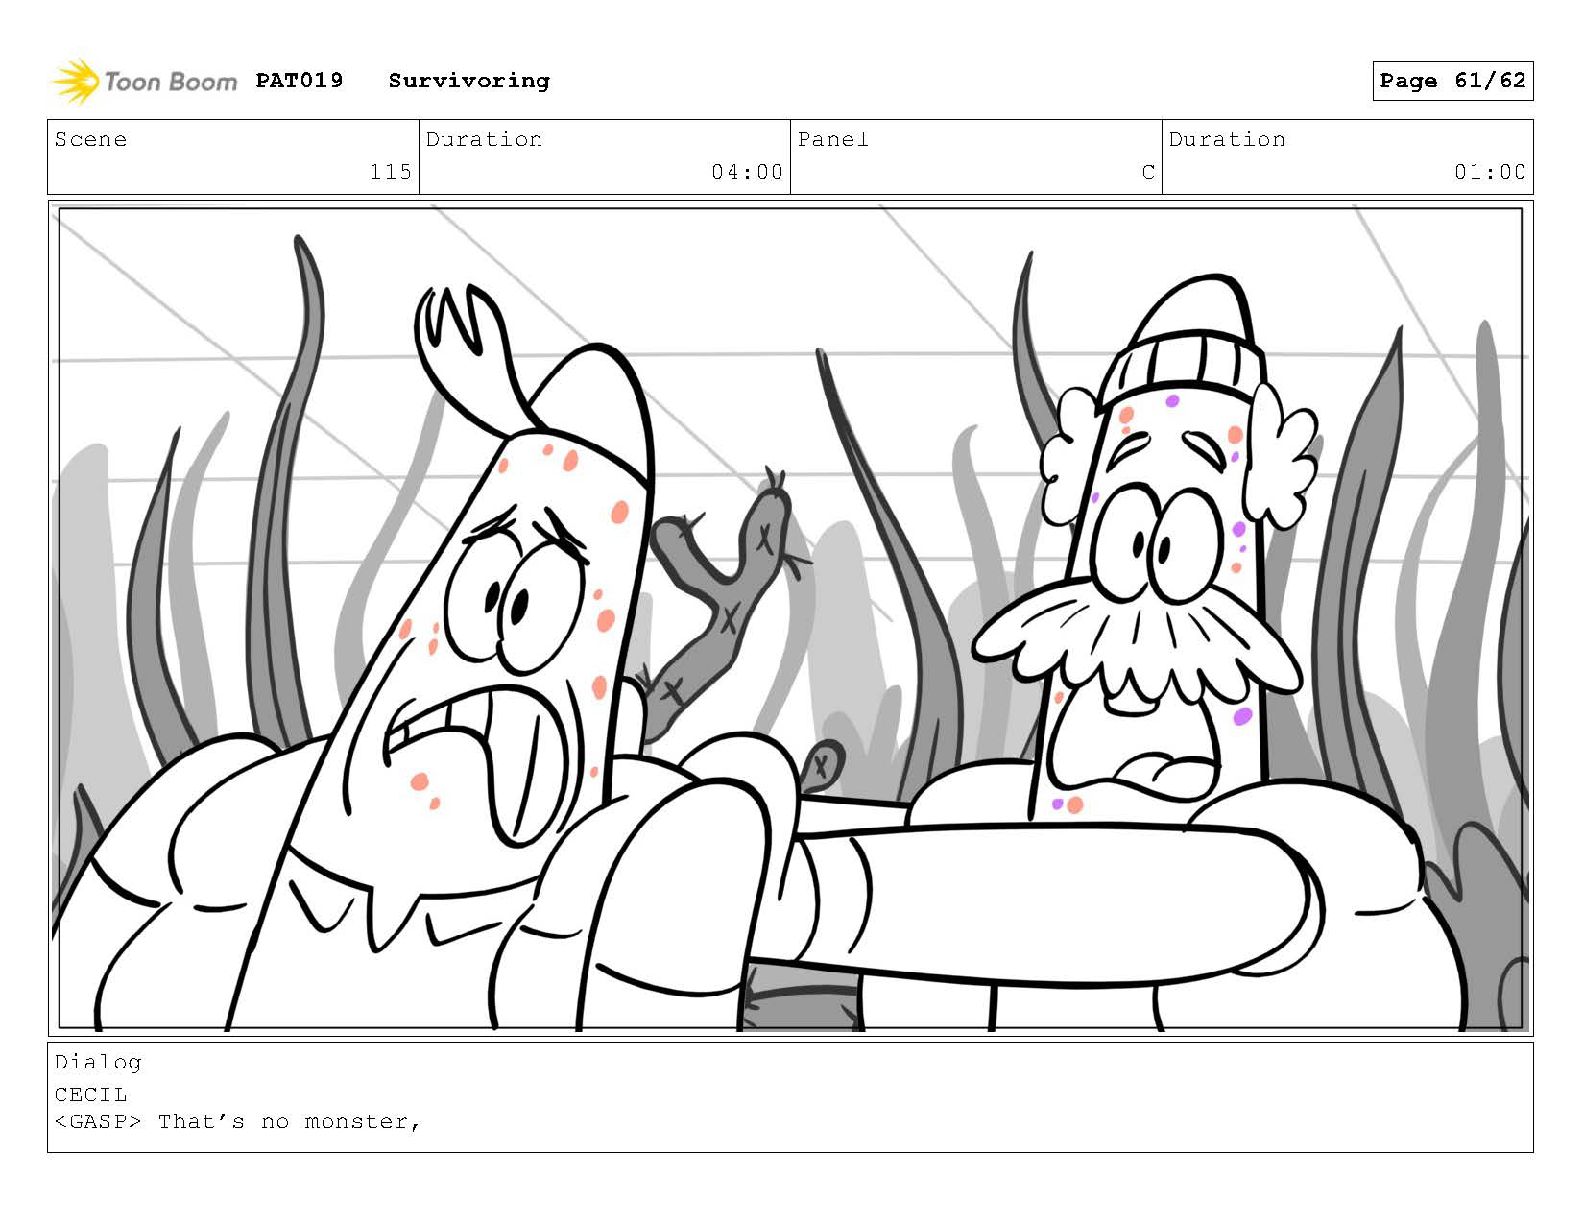Click the Panel label
The width and height of the screenshot is (1584, 1224).
(x=833, y=139)
